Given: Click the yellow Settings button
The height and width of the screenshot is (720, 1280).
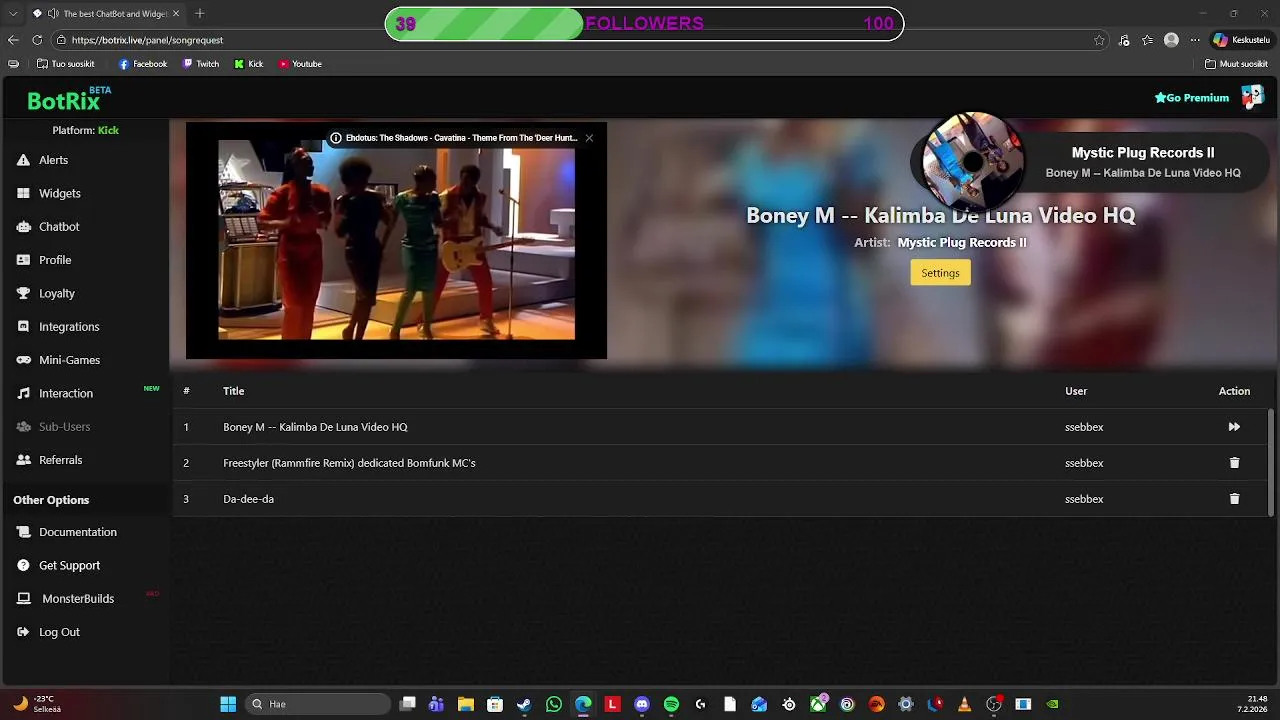Looking at the screenshot, I should pos(940,273).
